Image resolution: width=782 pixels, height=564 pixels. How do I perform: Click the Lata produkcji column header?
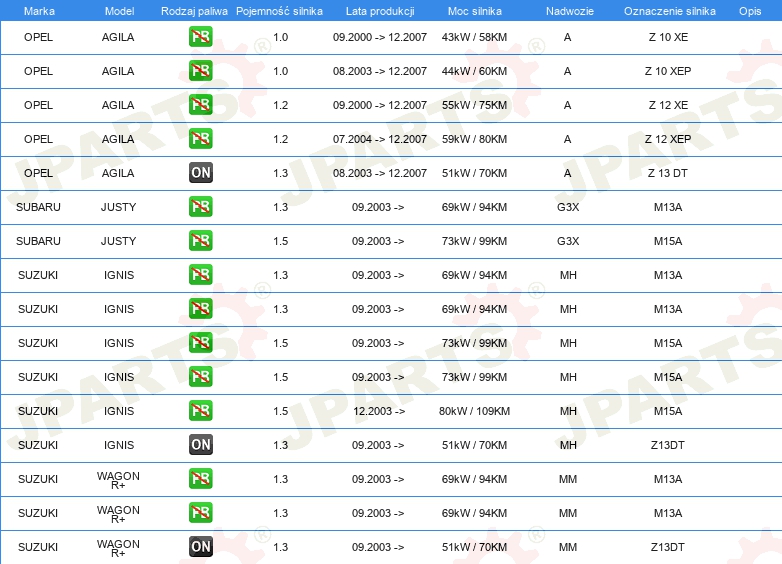[380, 11]
